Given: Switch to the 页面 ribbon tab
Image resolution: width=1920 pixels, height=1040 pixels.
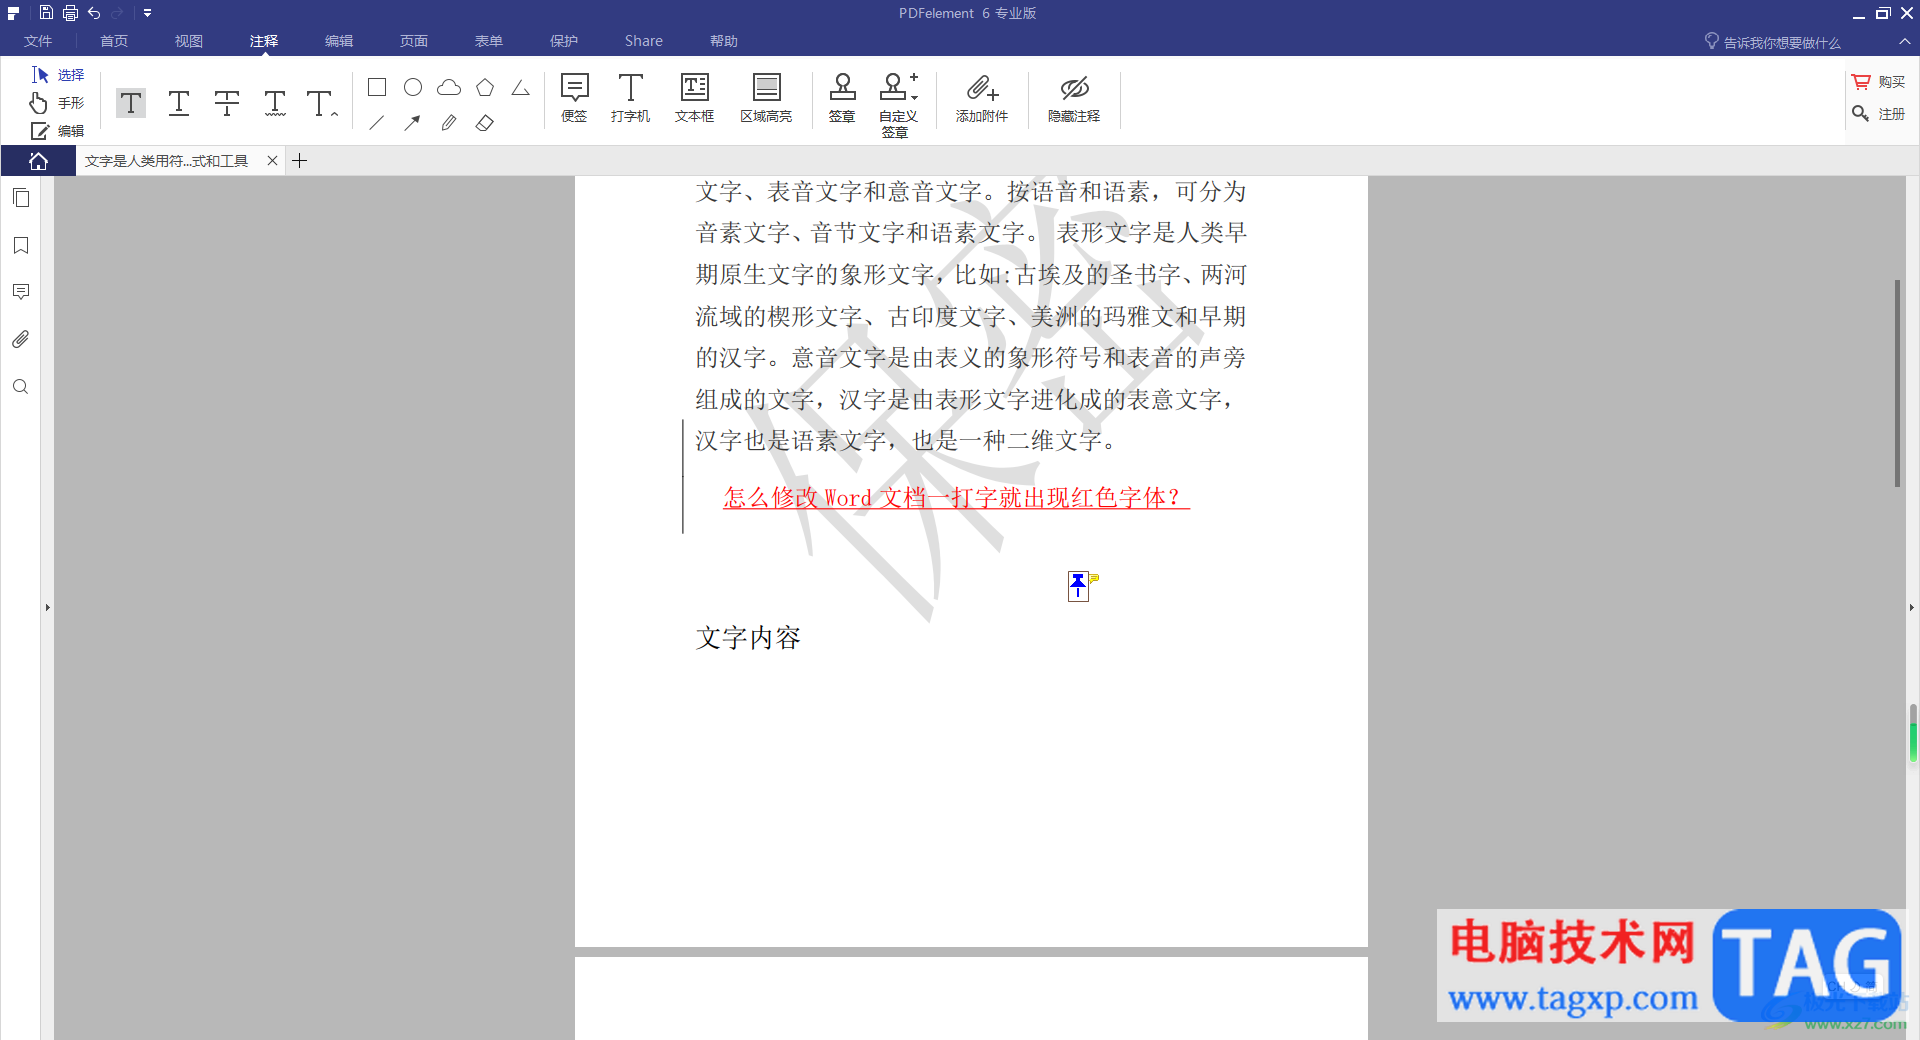Looking at the screenshot, I should click(414, 41).
